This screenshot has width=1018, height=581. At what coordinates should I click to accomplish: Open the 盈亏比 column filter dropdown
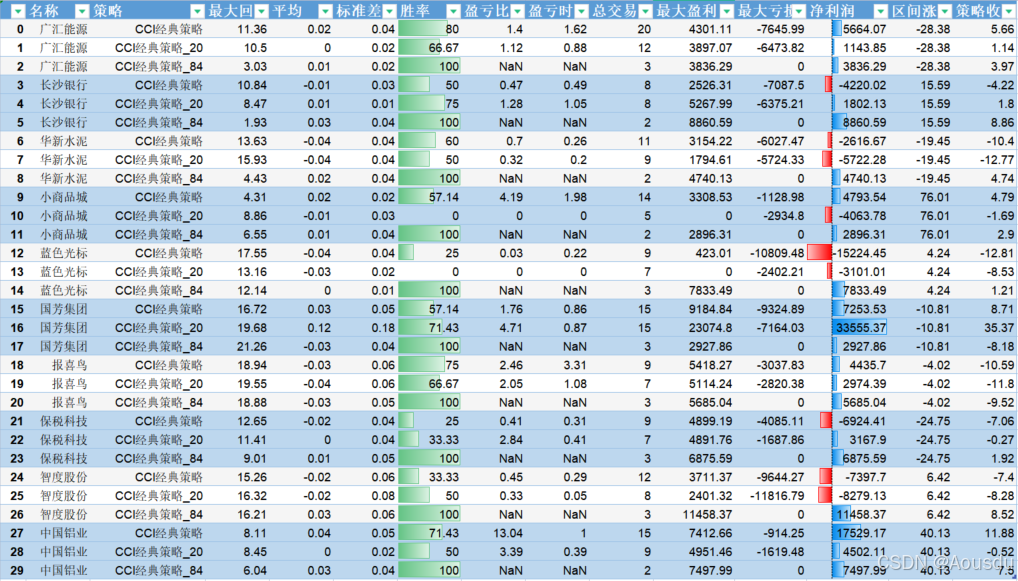[x=517, y=10]
